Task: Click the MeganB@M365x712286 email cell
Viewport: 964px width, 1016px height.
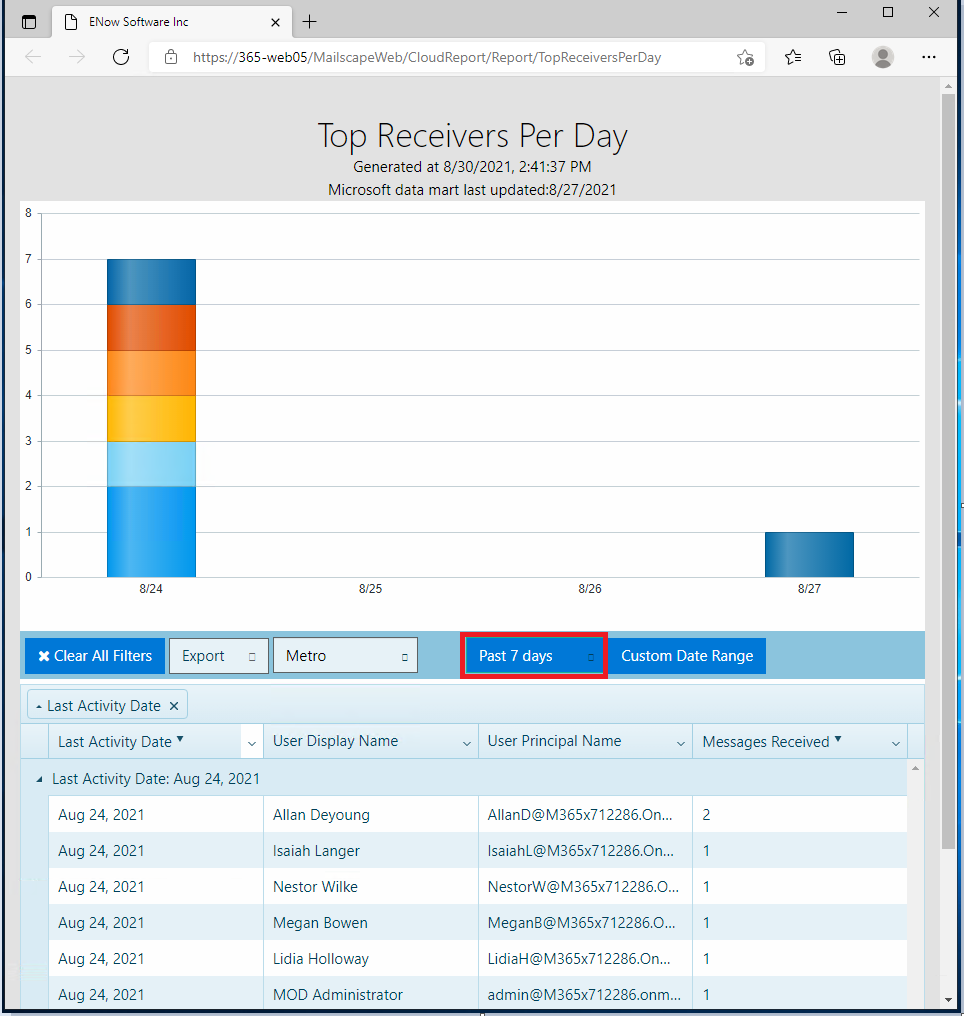Action: point(585,923)
